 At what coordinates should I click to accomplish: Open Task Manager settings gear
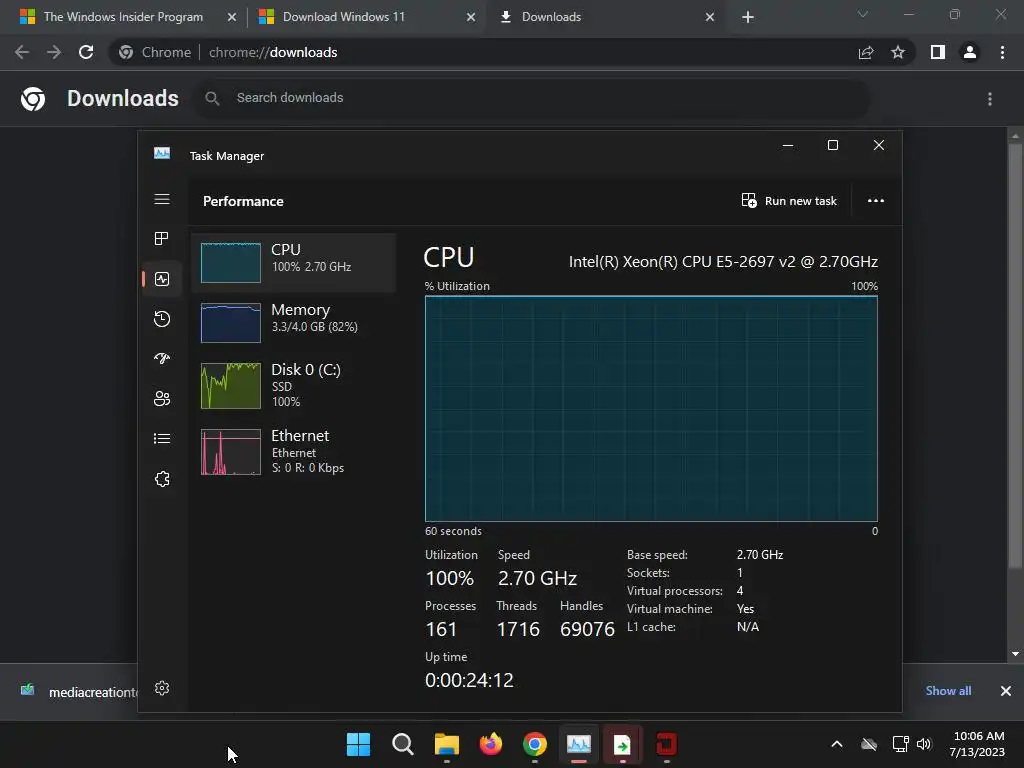click(x=162, y=688)
